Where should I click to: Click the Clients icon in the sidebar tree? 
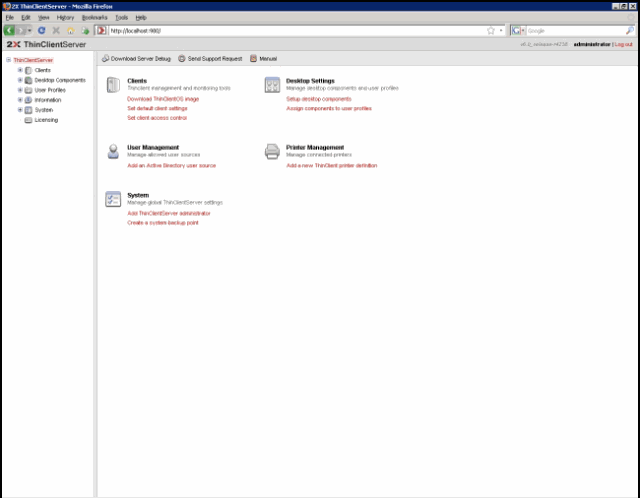point(29,70)
